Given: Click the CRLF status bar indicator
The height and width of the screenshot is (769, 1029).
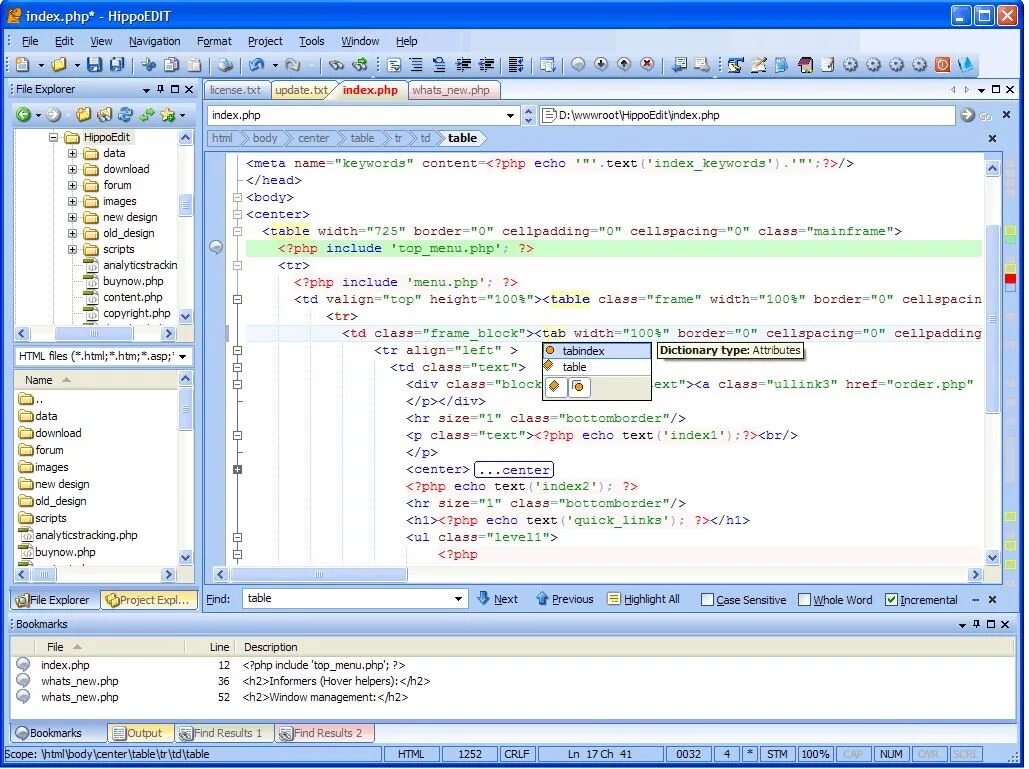Looking at the screenshot, I should click(516, 754).
